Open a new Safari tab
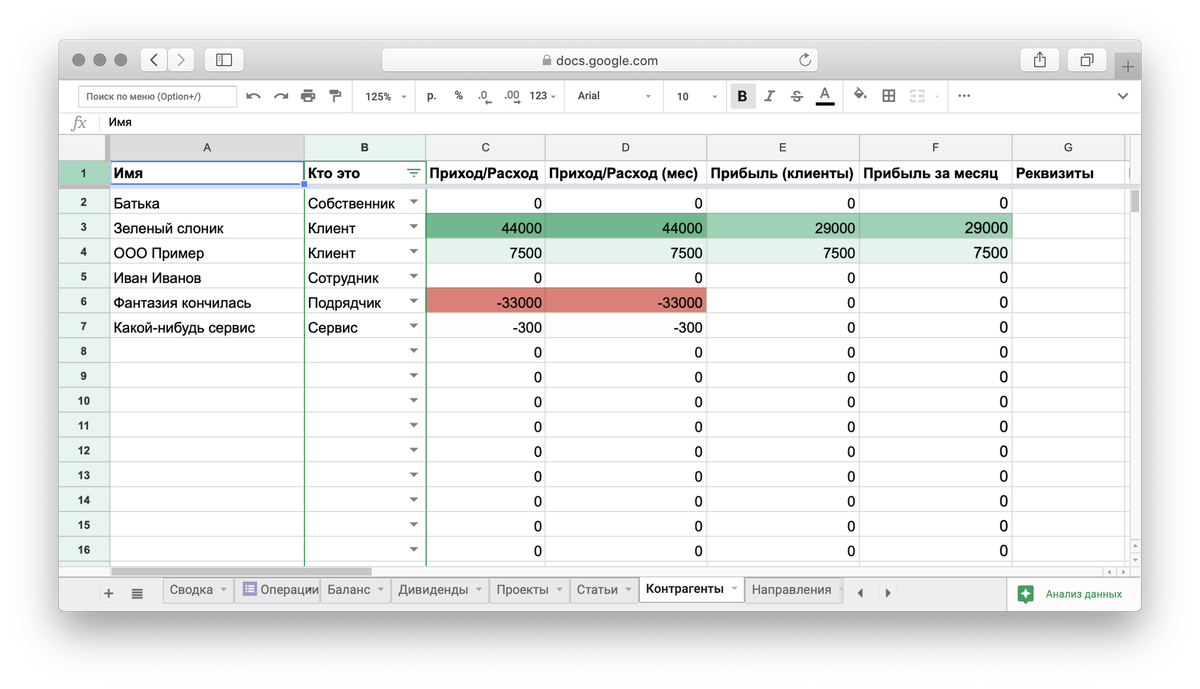The image size is (1200, 689). click(x=1128, y=66)
